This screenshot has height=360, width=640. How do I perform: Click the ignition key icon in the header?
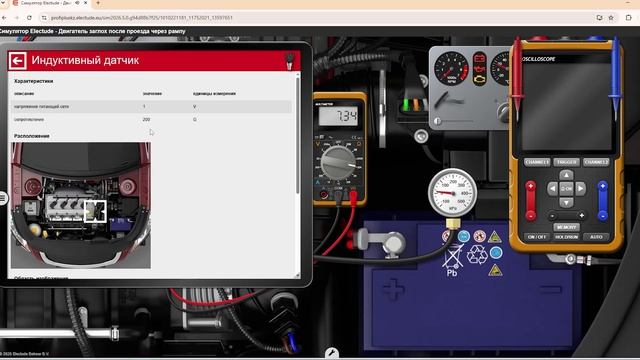click(290, 61)
